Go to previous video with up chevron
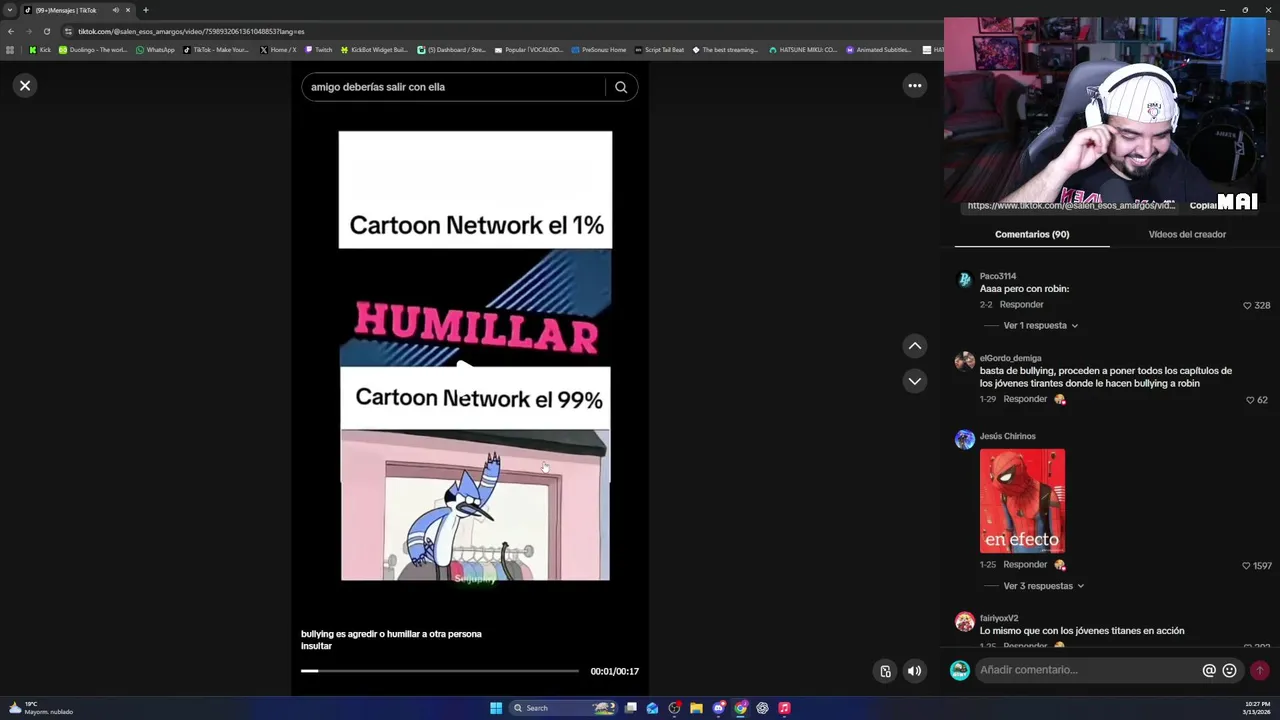The width and height of the screenshot is (1280, 720). pos(914,346)
